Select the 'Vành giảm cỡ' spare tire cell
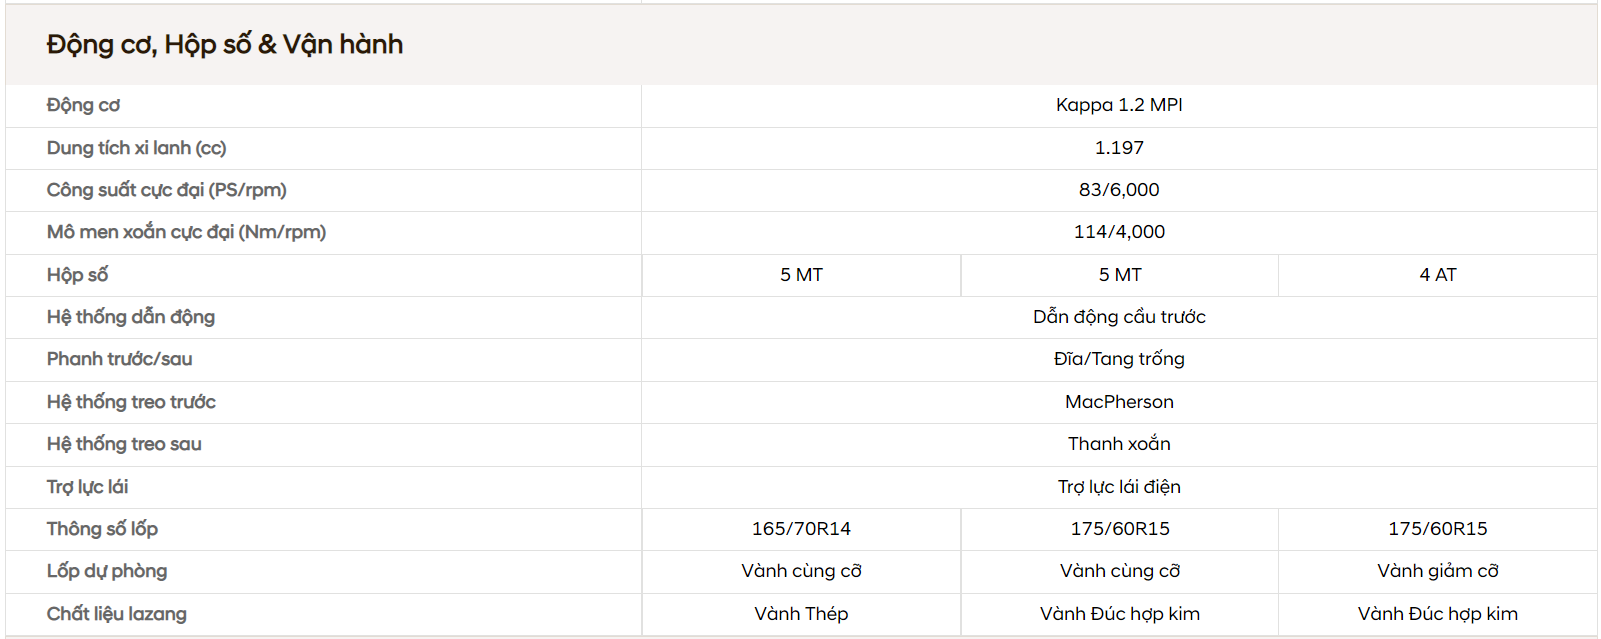The image size is (1601, 639). coord(1438,571)
